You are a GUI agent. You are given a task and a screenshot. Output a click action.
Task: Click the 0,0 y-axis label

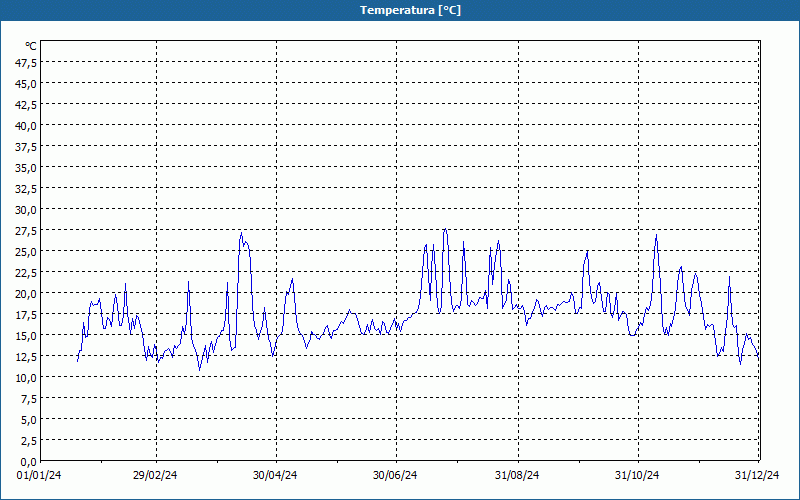tap(29, 463)
